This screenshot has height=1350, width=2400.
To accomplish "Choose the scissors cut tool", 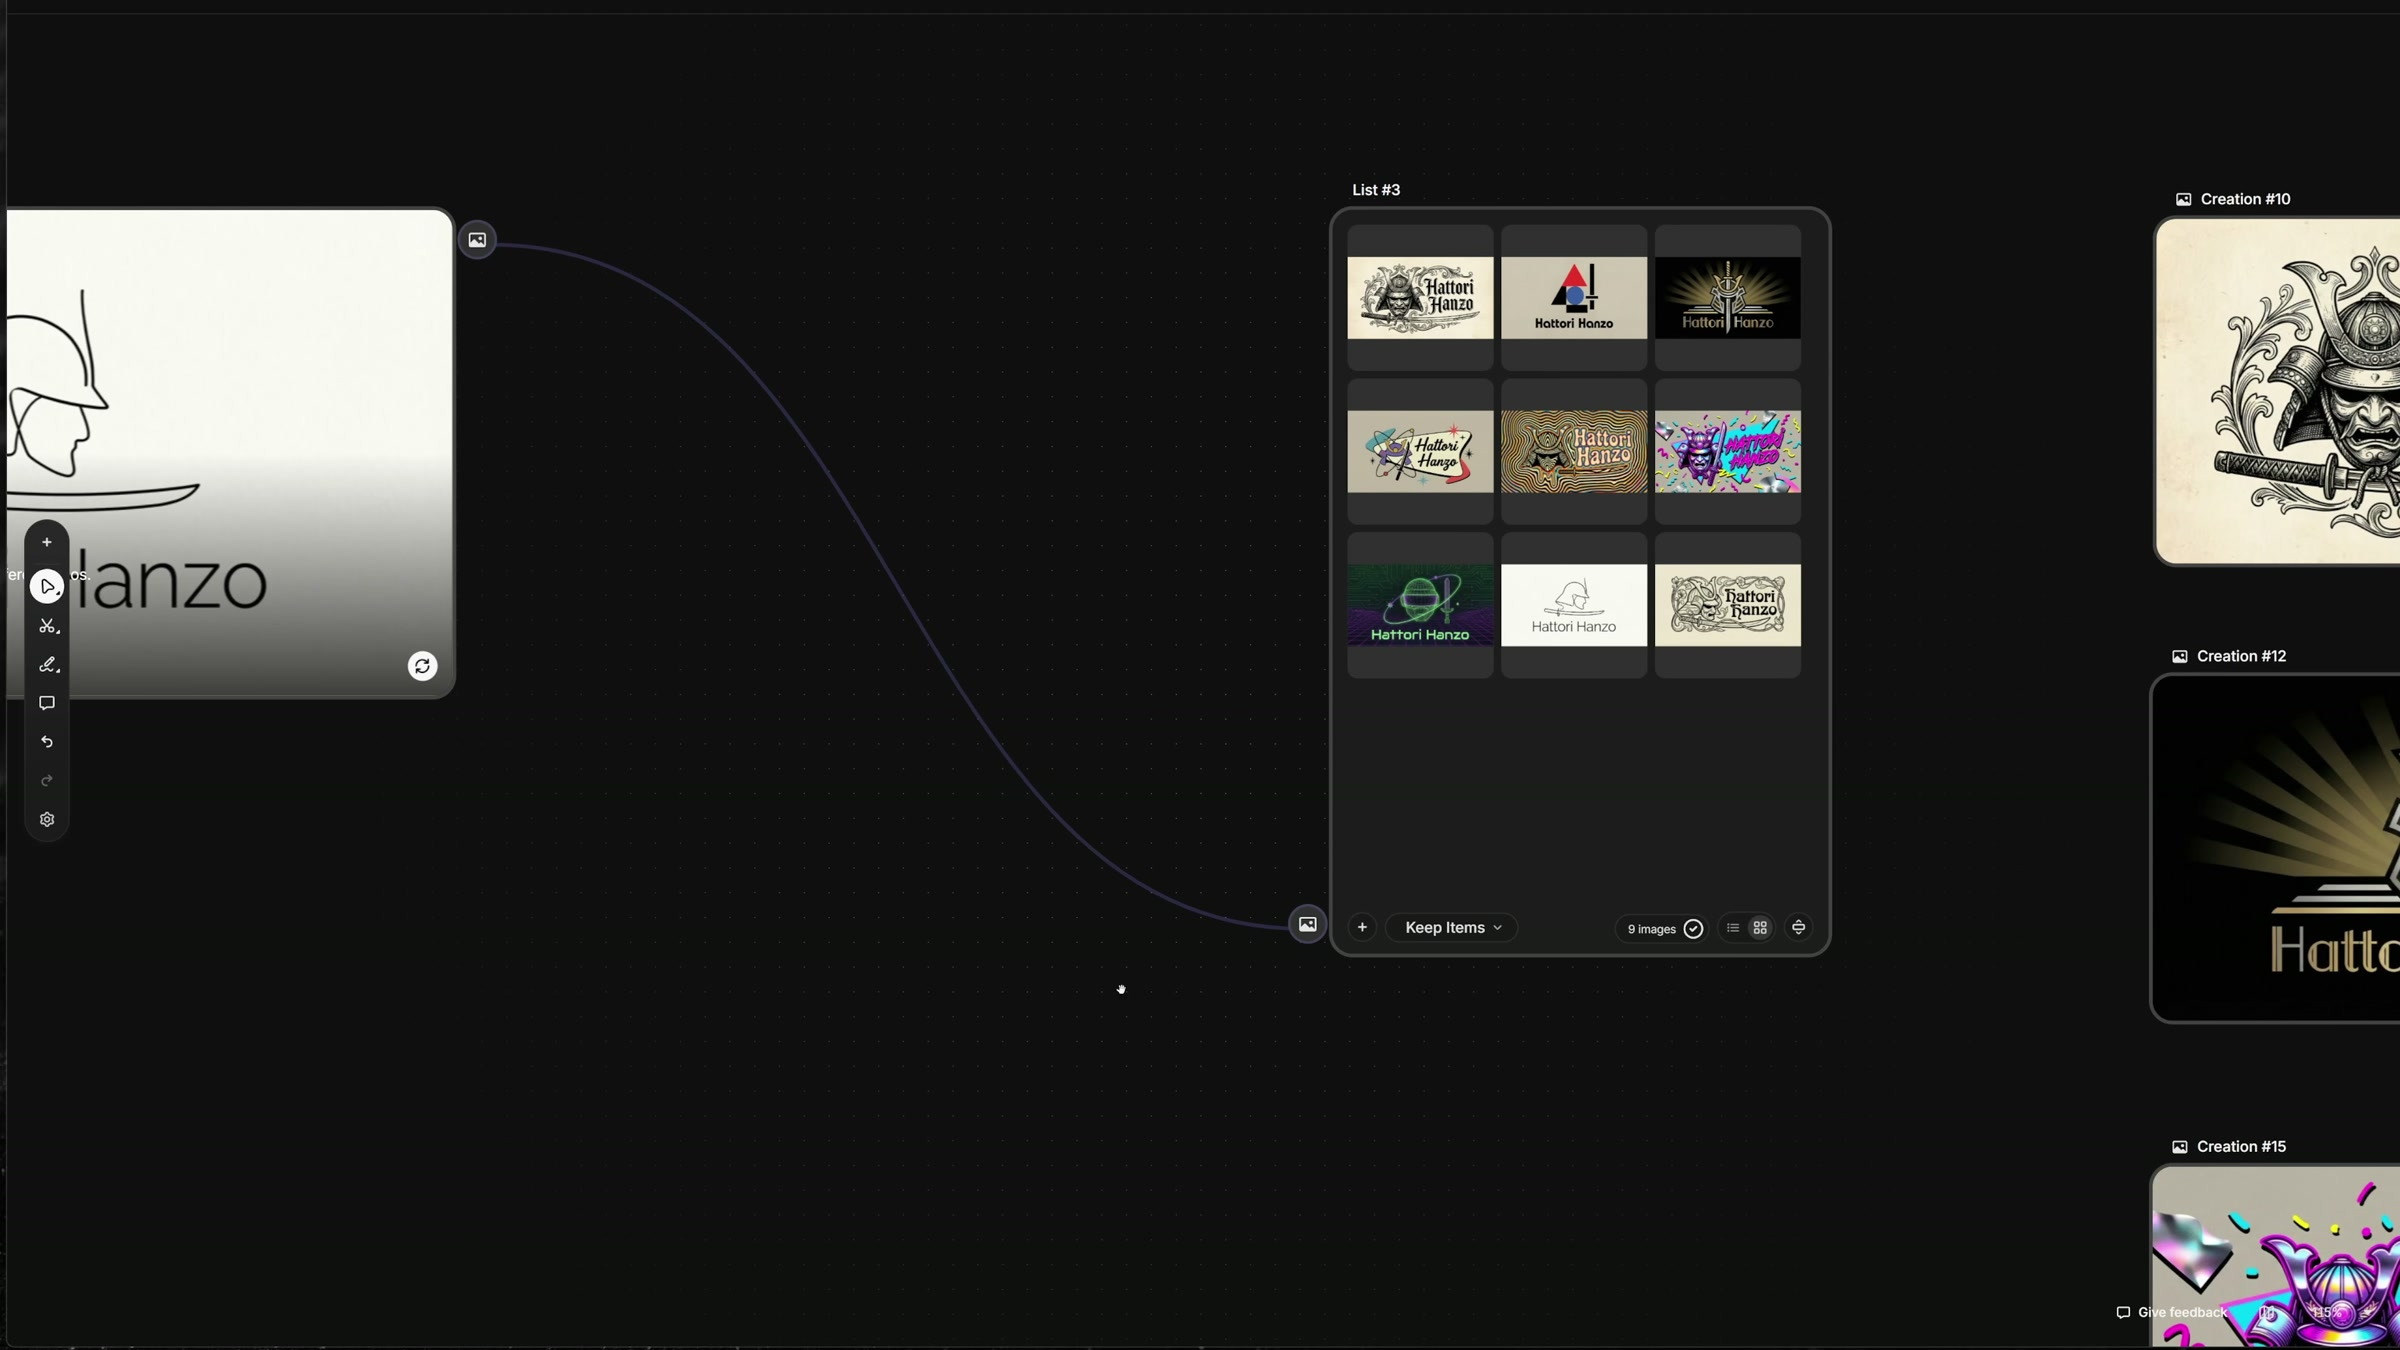I will (x=47, y=626).
